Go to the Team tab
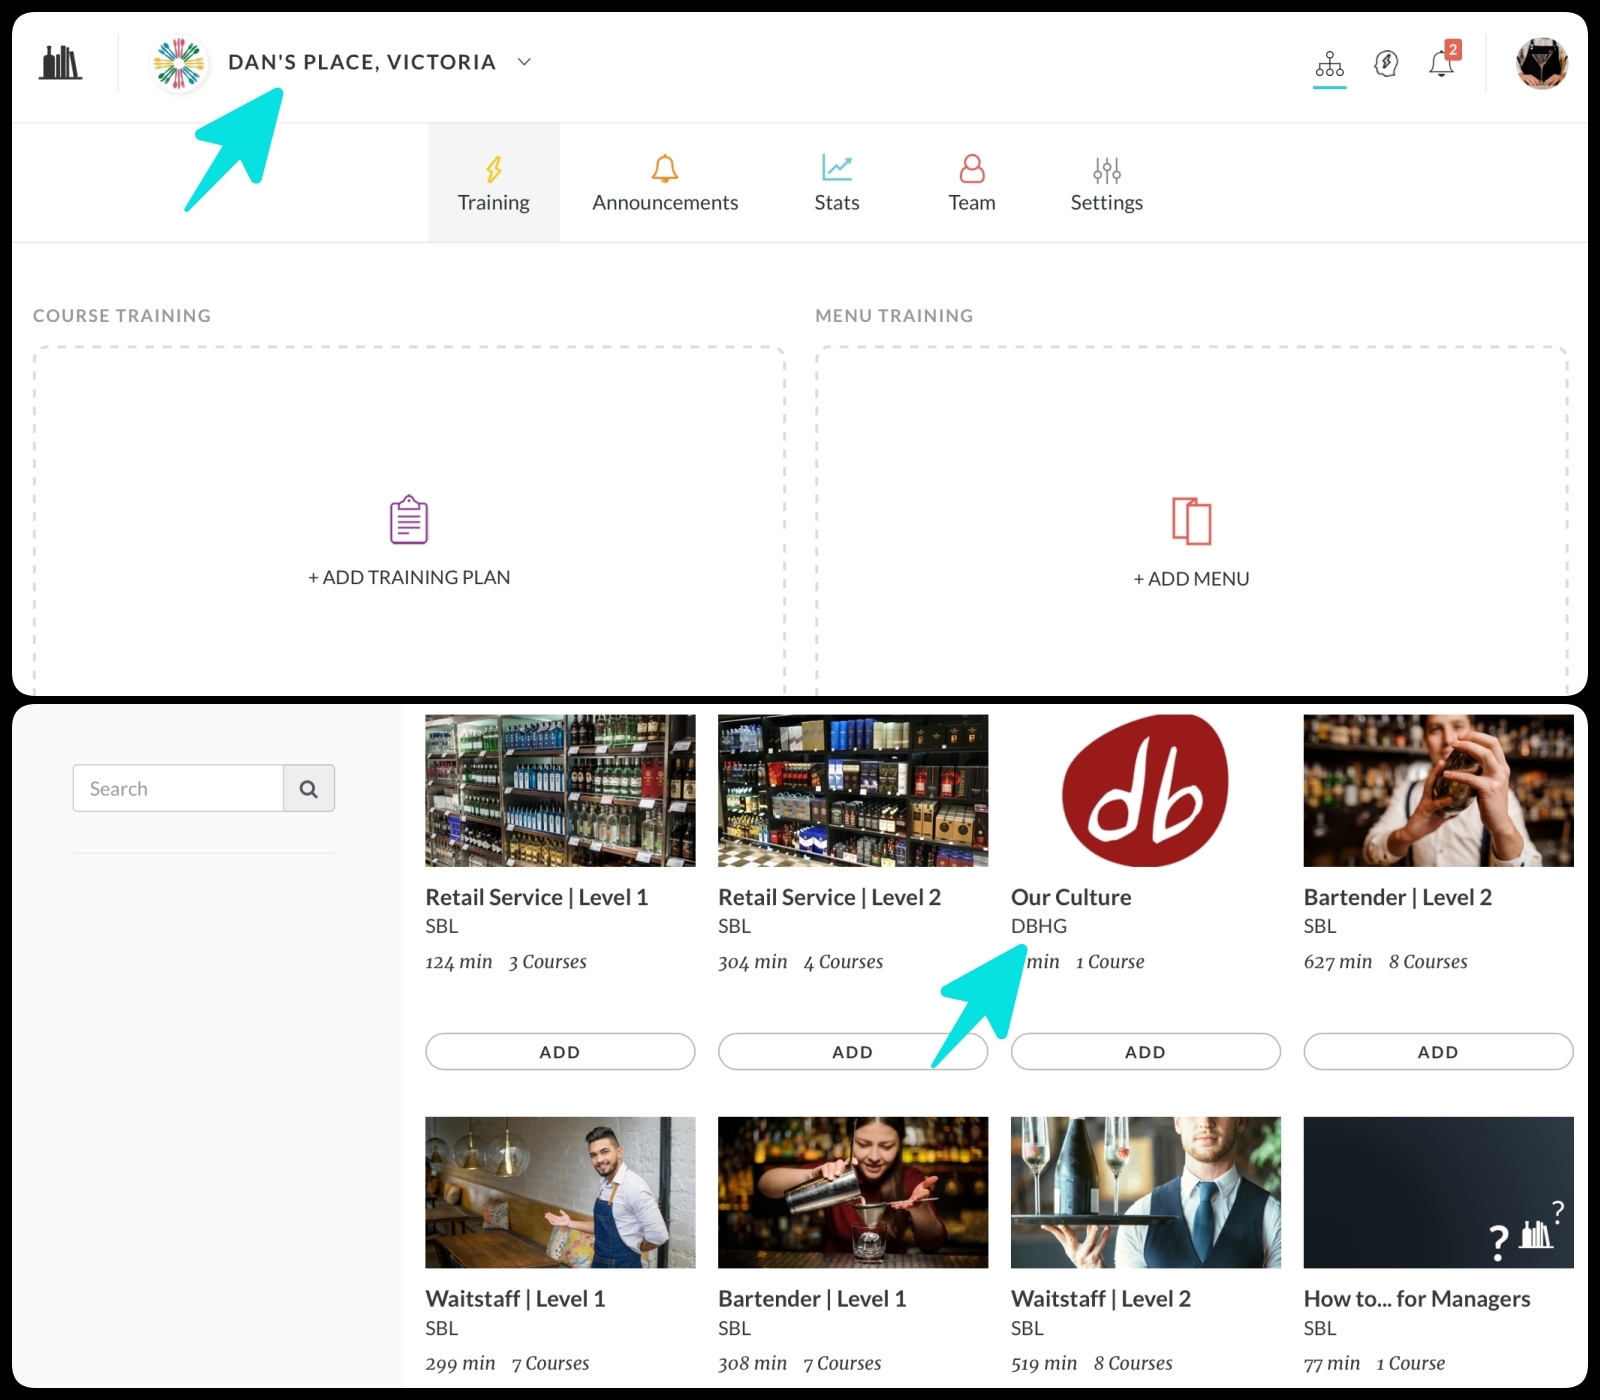 coord(971,183)
